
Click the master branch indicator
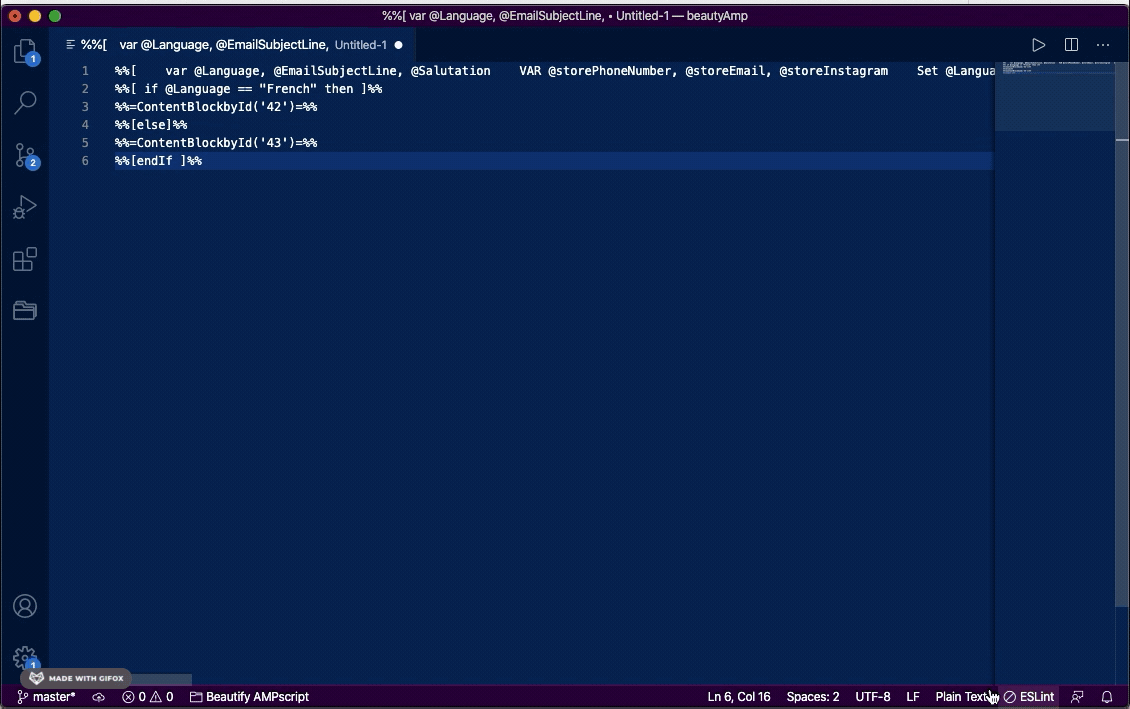tap(46, 697)
